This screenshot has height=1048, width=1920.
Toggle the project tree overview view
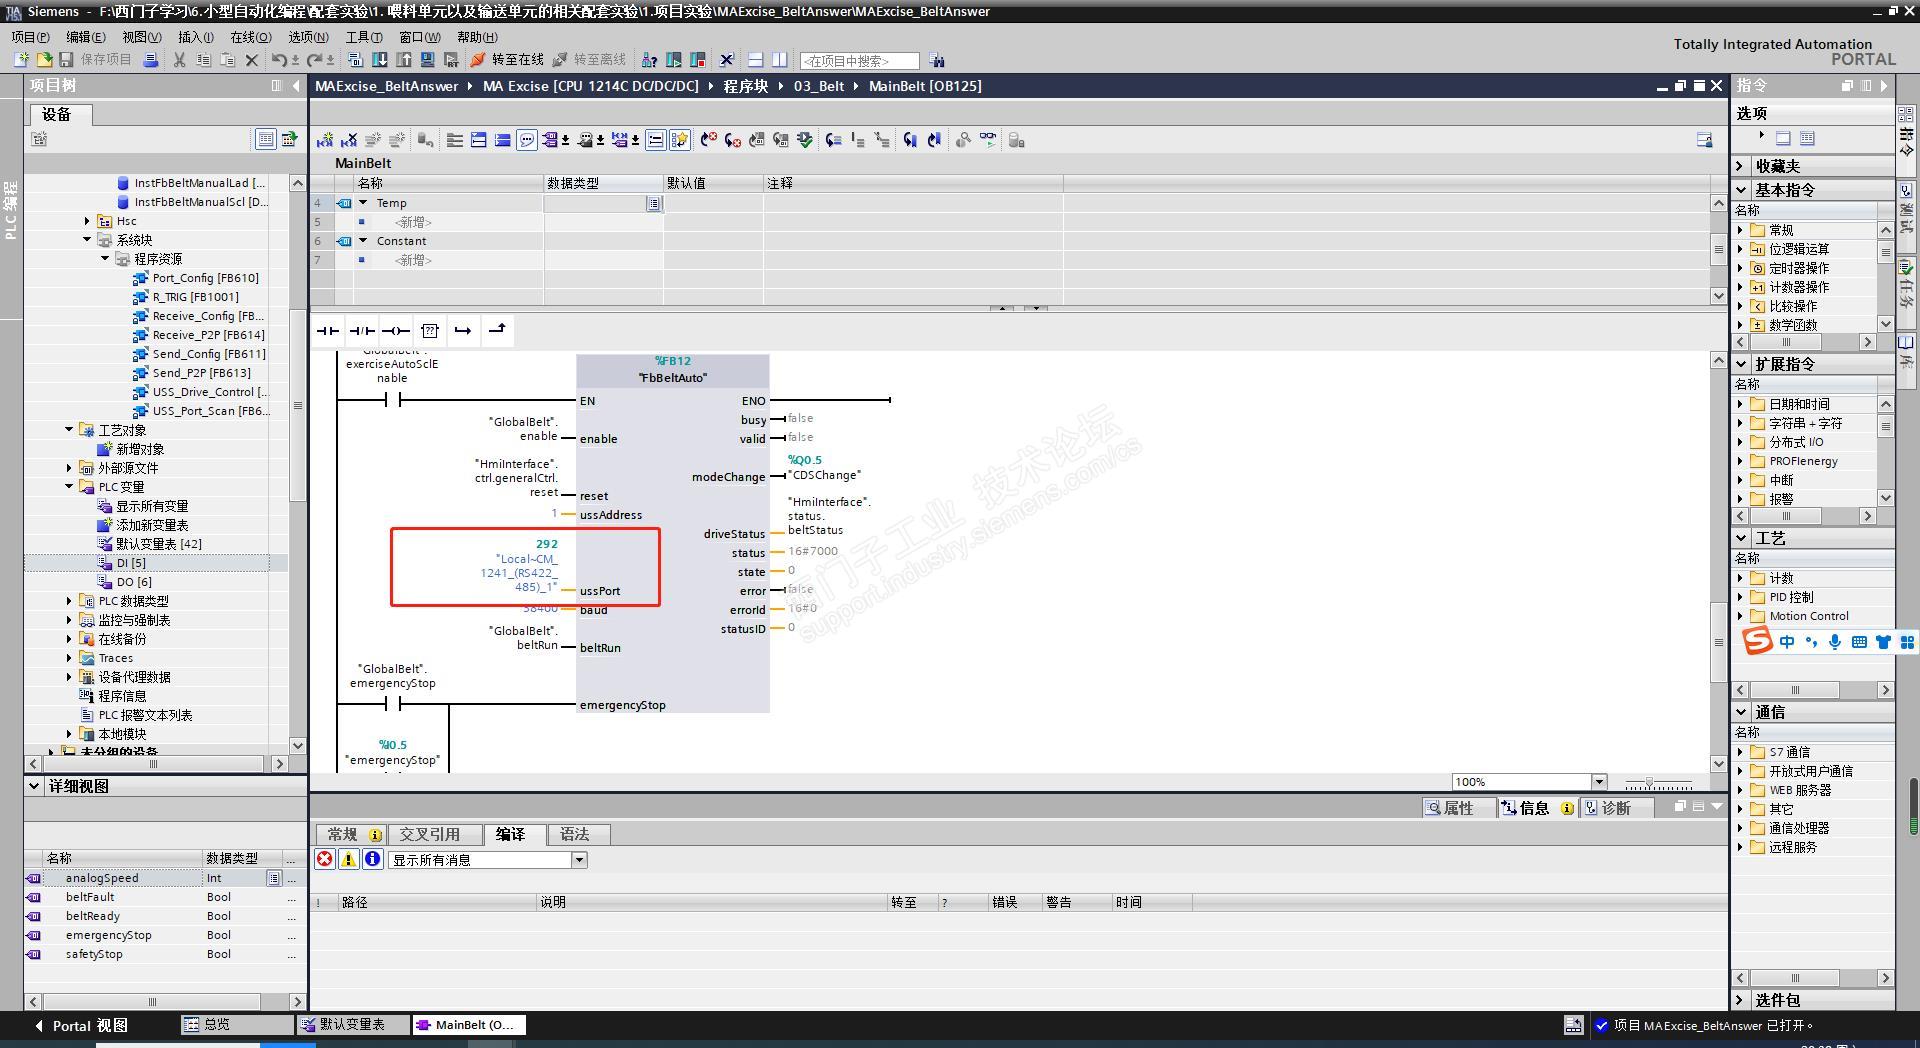click(x=266, y=139)
